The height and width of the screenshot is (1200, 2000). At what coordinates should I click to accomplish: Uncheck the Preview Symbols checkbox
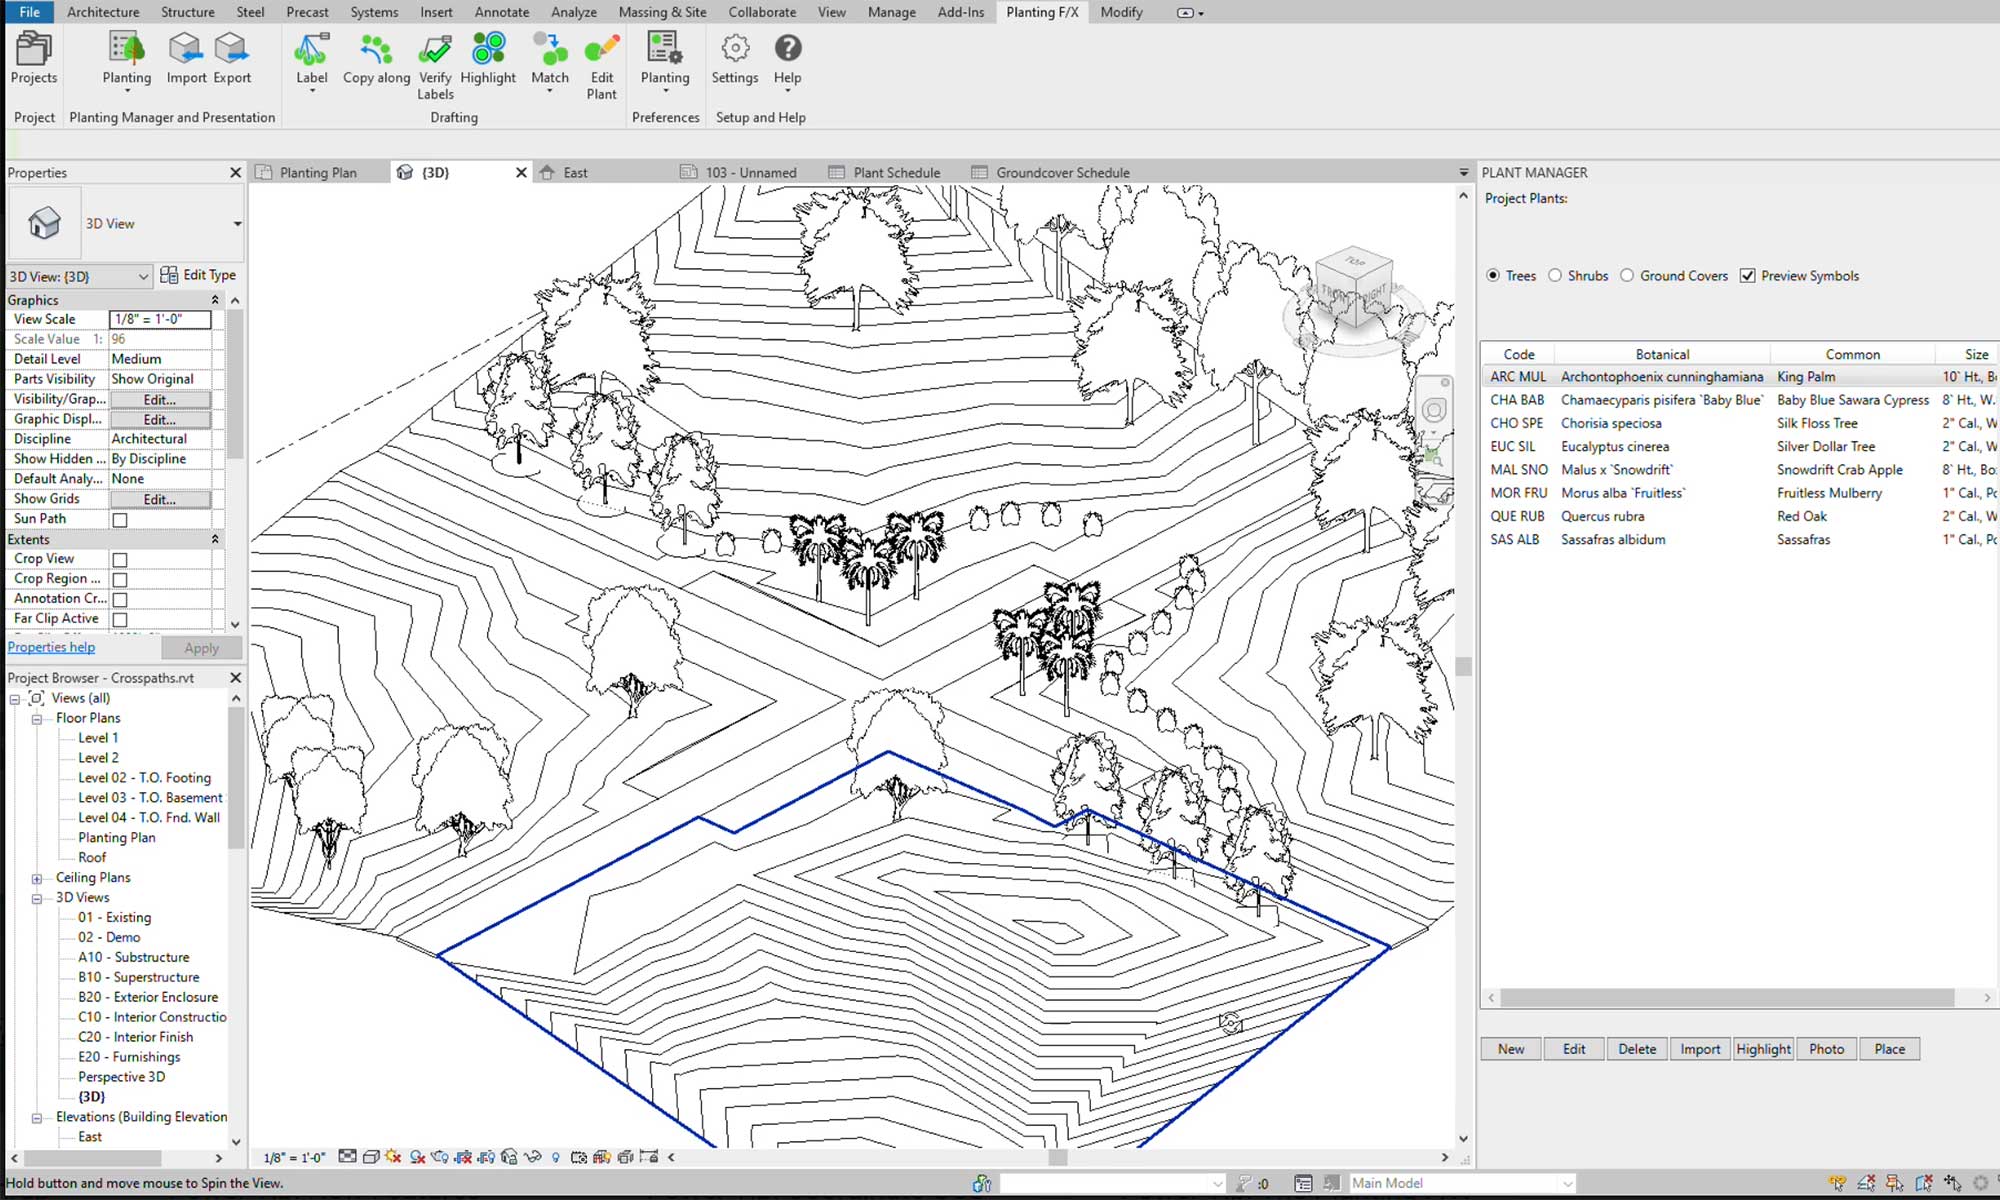pyautogui.click(x=1747, y=276)
